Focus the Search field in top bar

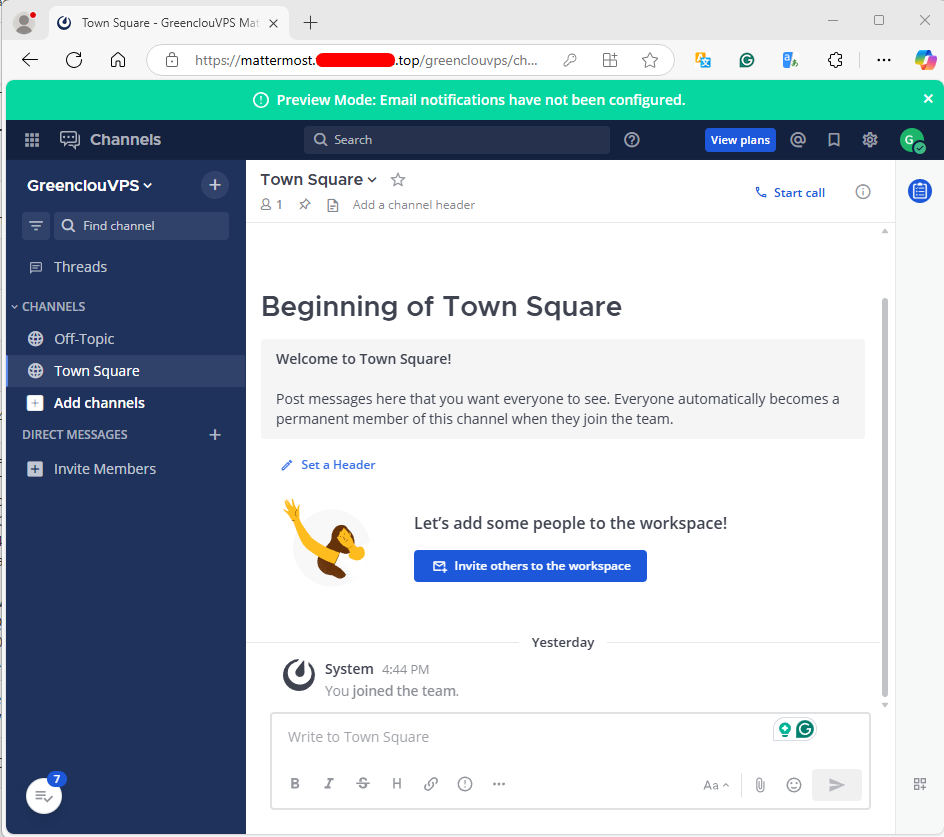click(x=457, y=140)
